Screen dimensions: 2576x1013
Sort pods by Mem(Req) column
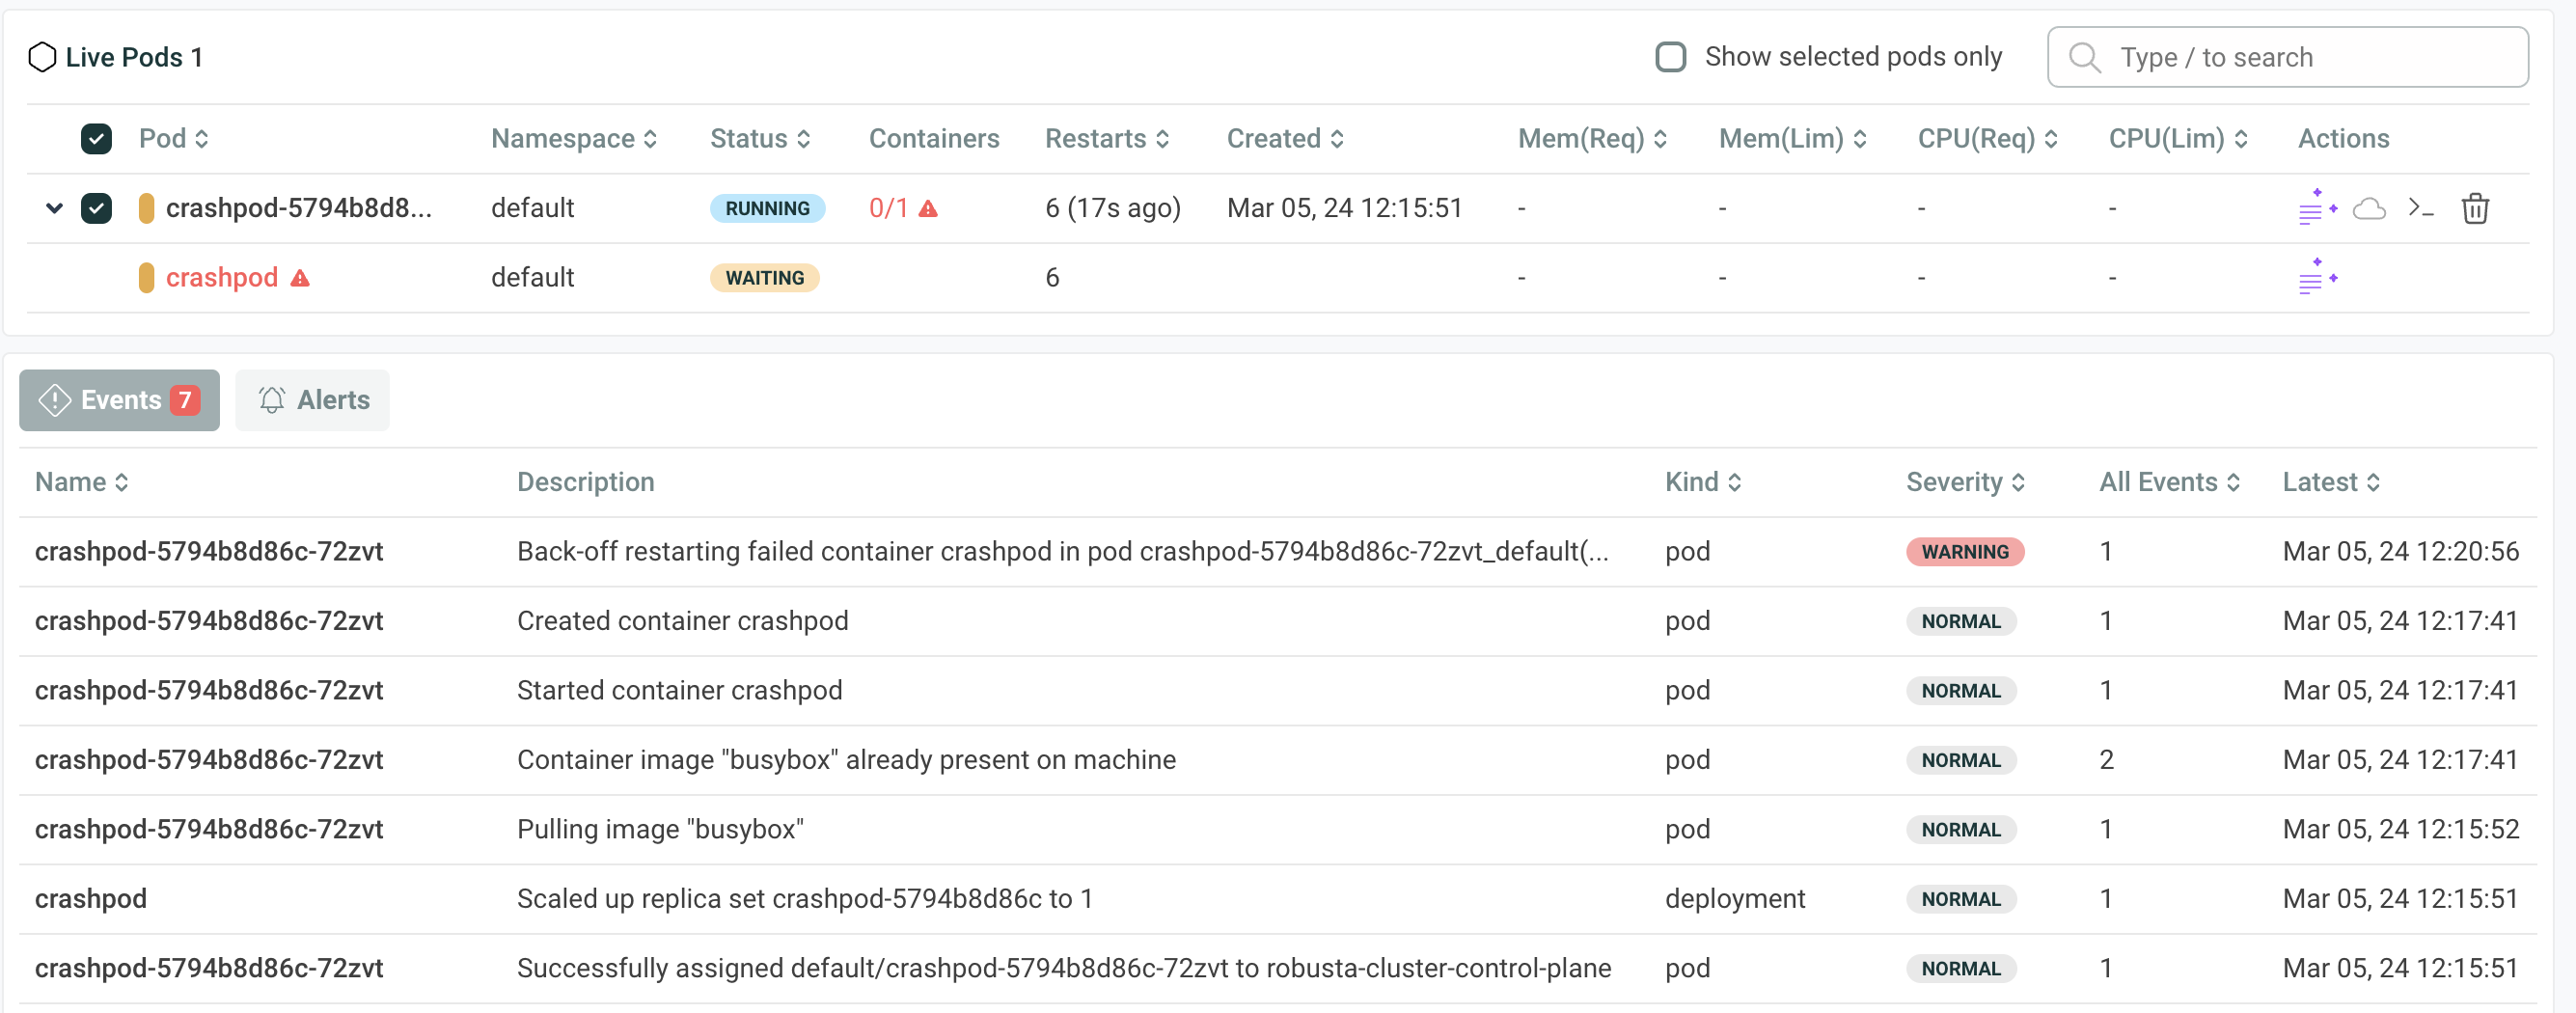pyautogui.click(x=1592, y=138)
